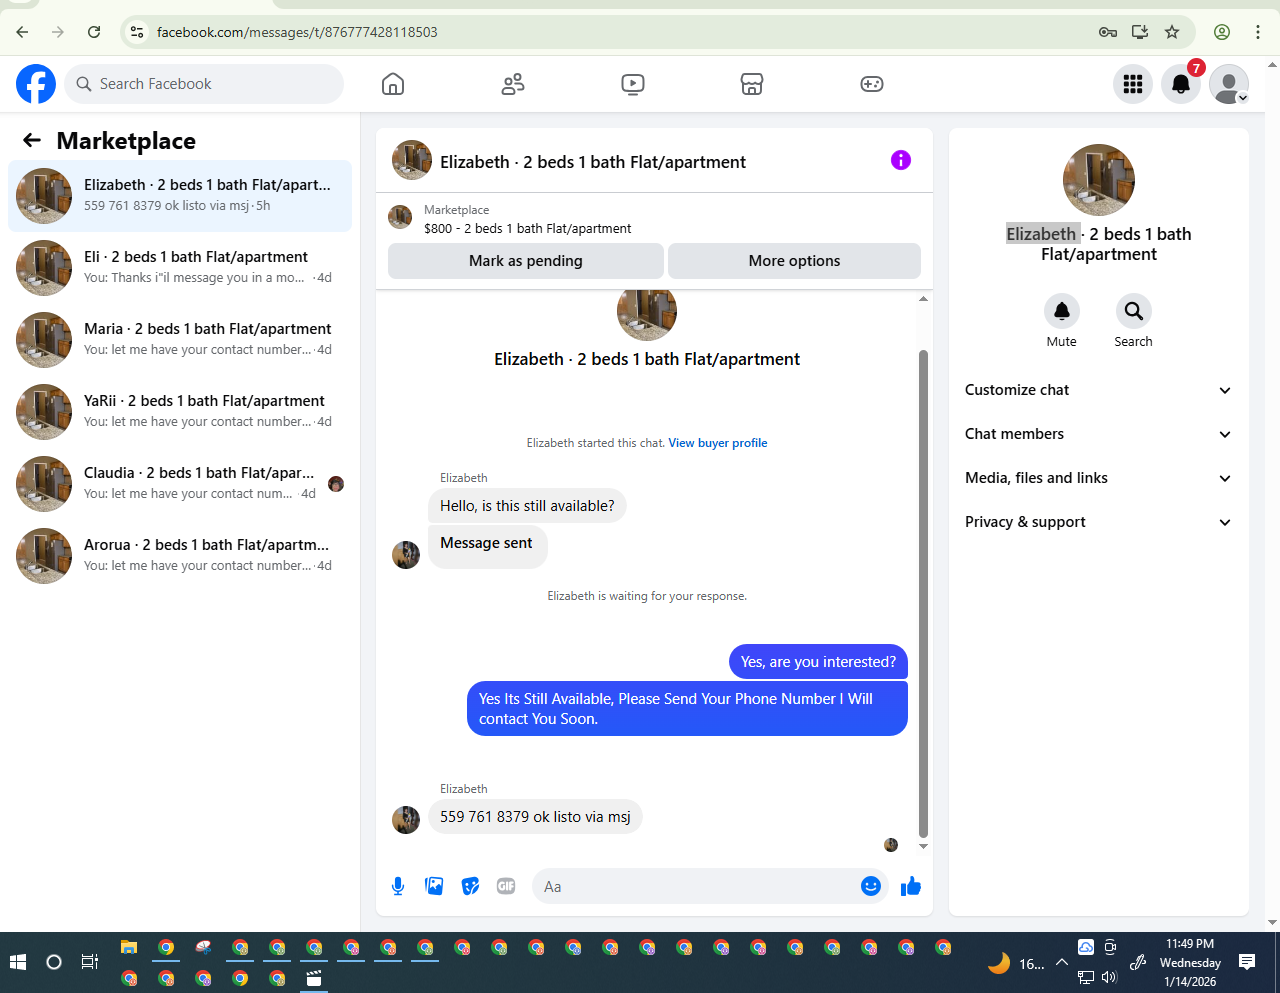Click the More options button
The image size is (1280, 993).
(x=794, y=261)
